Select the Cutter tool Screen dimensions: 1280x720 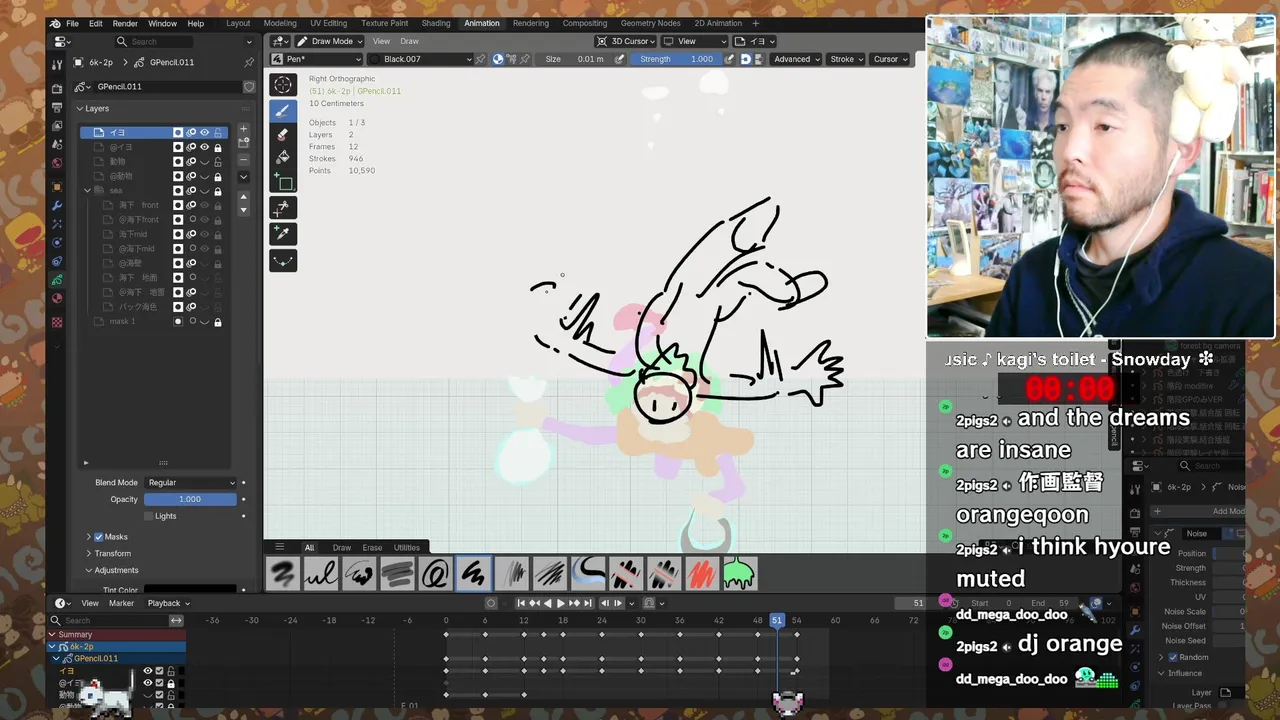283,207
